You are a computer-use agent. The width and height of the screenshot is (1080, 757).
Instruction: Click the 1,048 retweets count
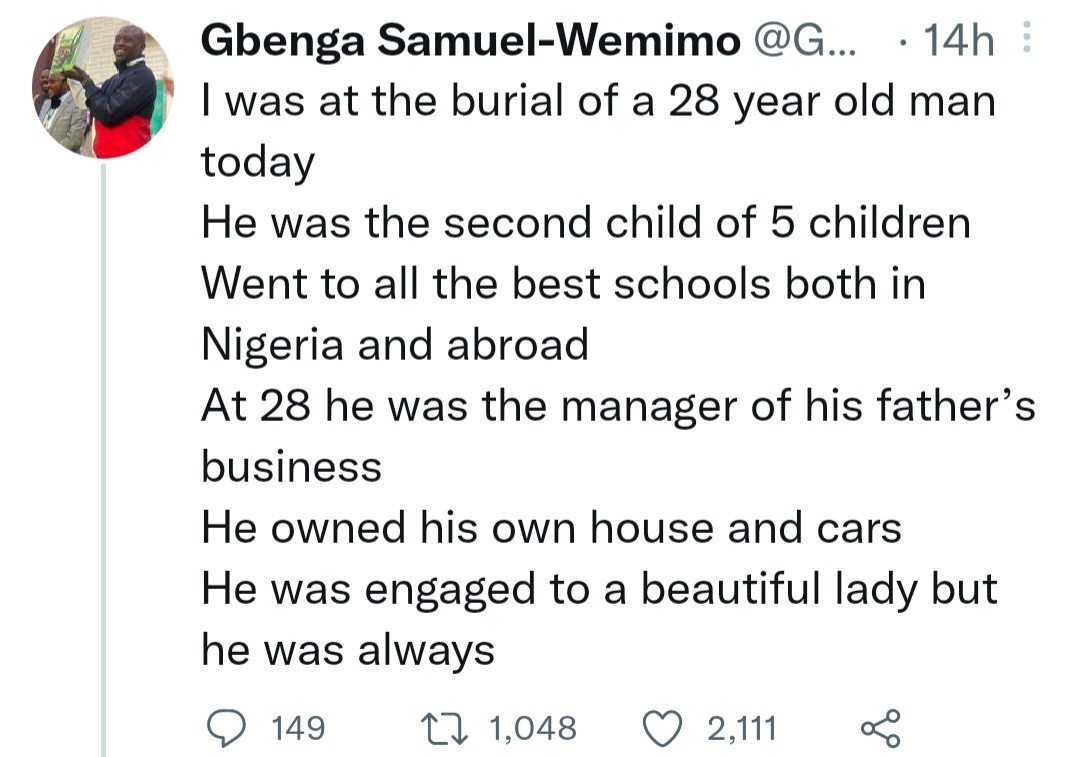click(532, 727)
